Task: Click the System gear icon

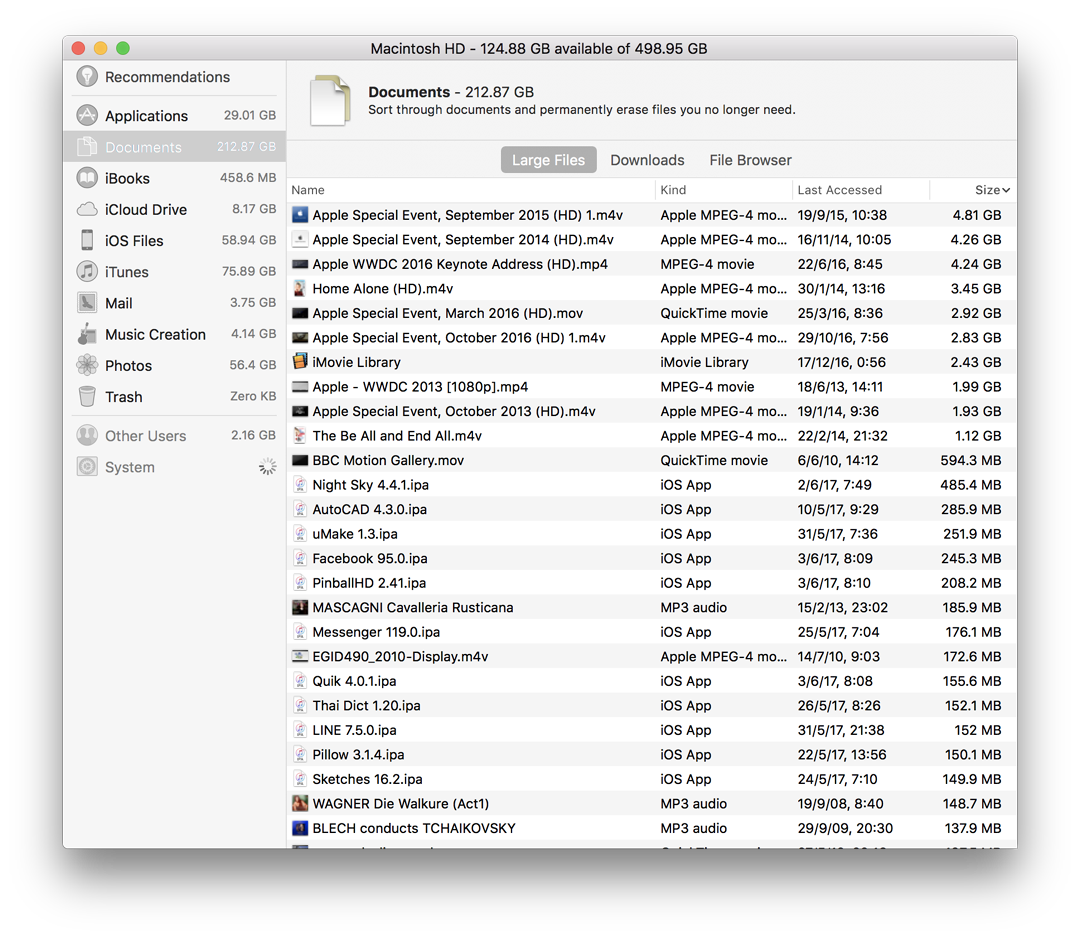Action: point(87,466)
